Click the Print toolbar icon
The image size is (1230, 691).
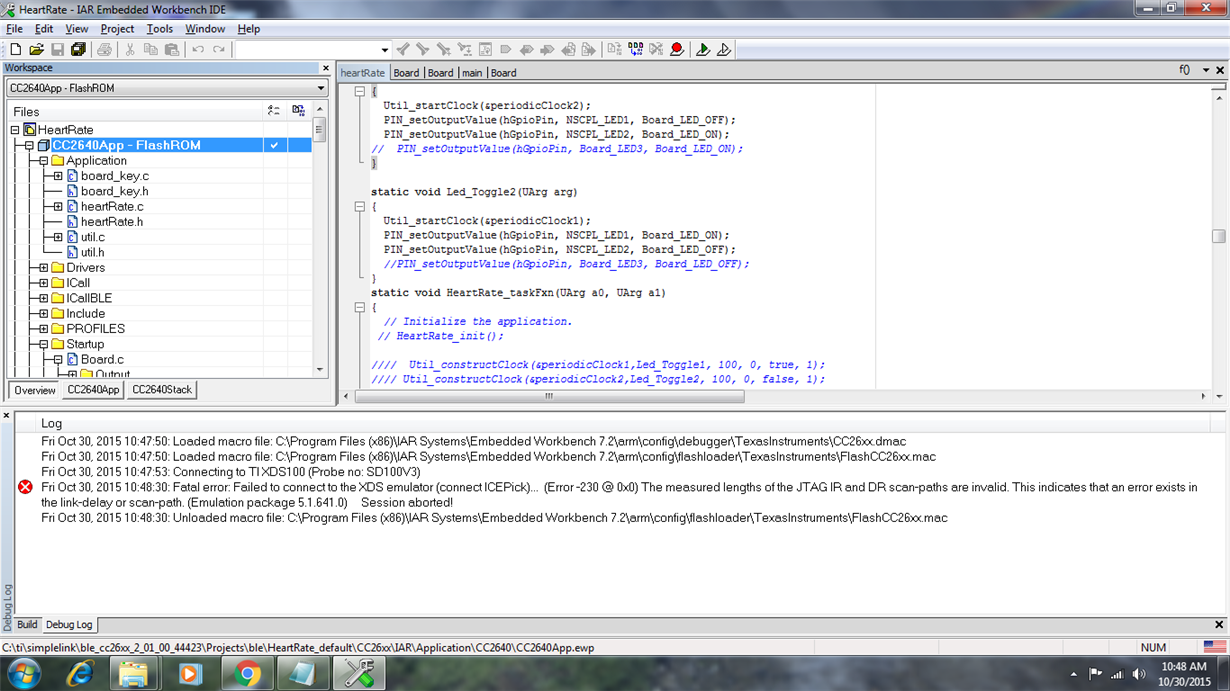point(104,49)
